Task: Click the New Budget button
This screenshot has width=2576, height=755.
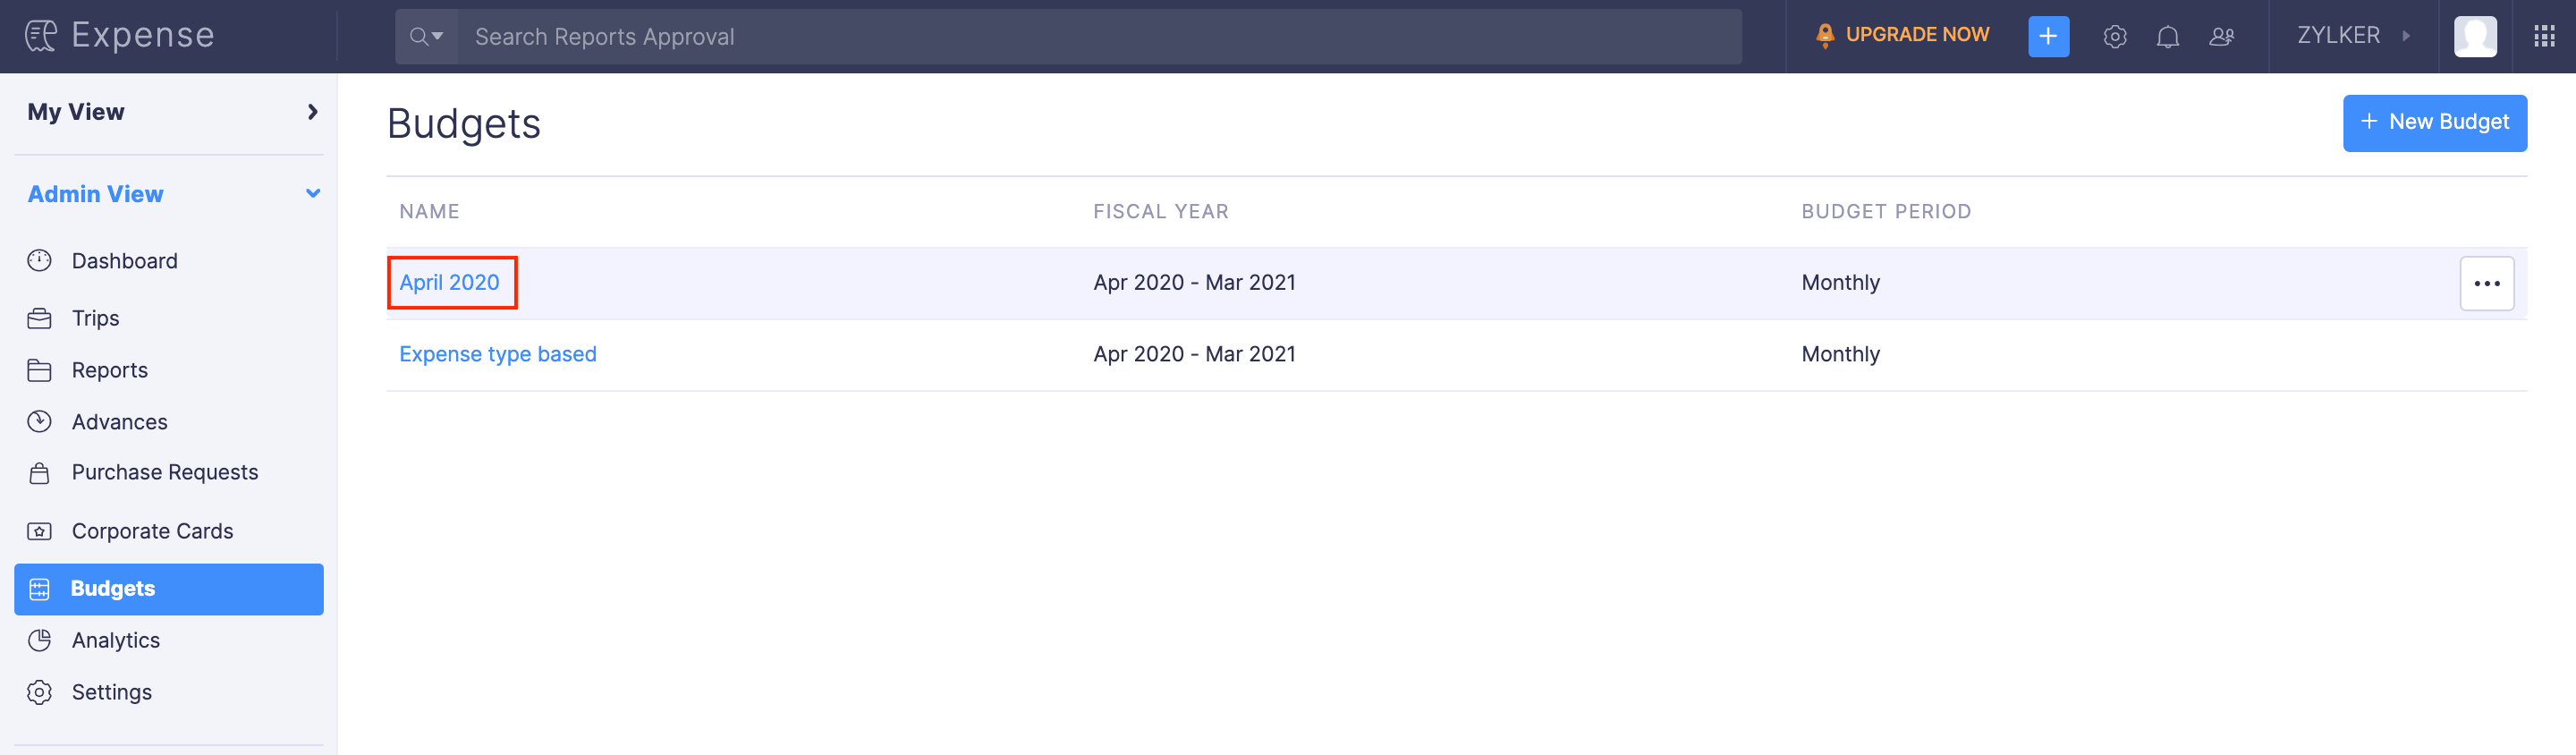Action: click(x=2434, y=123)
